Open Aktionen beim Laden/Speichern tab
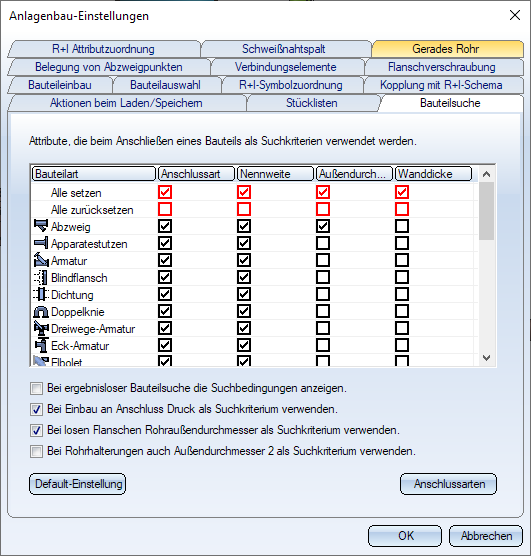The image size is (531, 556). coord(126,103)
